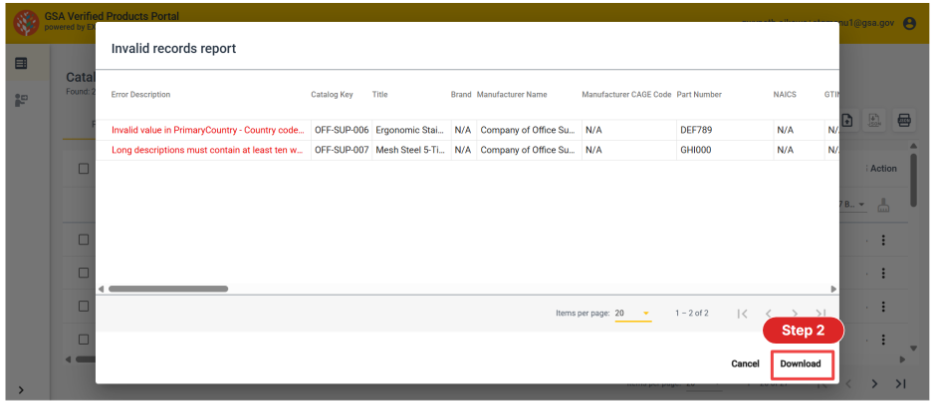Click the GHI000 part number cell

pos(724,150)
